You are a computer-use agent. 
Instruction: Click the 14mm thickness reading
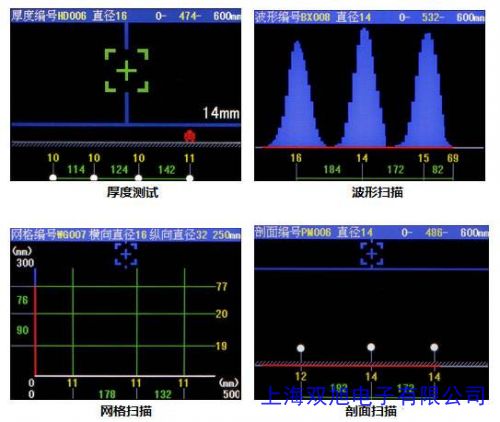[x=221, y=113]
